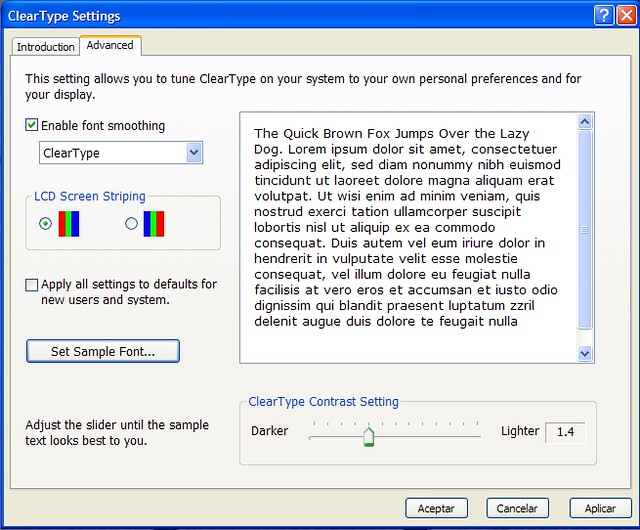Screen dimensions: 640x530
Task: Close the ClearType Settings dialog
Action: click(627, 16)
